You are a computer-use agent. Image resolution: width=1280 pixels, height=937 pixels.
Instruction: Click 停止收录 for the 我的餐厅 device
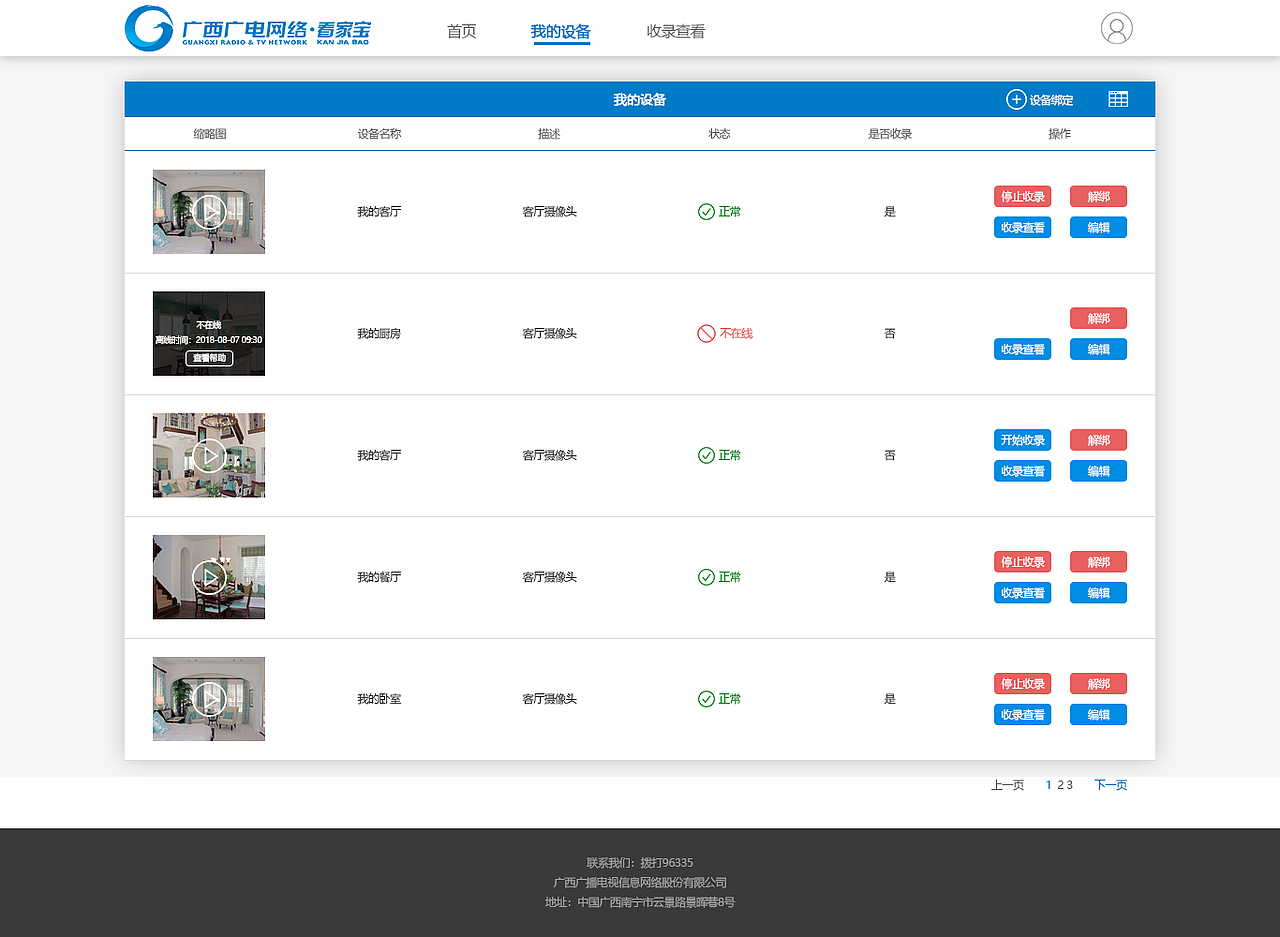tap(1022, 561)
